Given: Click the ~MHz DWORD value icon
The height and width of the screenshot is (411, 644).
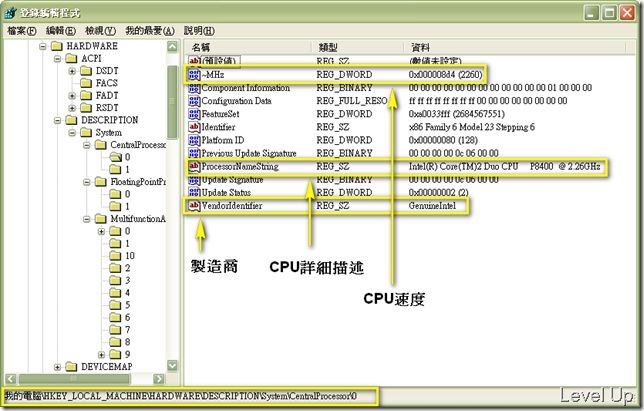Looking at the screenshot, I should [194, 75].
